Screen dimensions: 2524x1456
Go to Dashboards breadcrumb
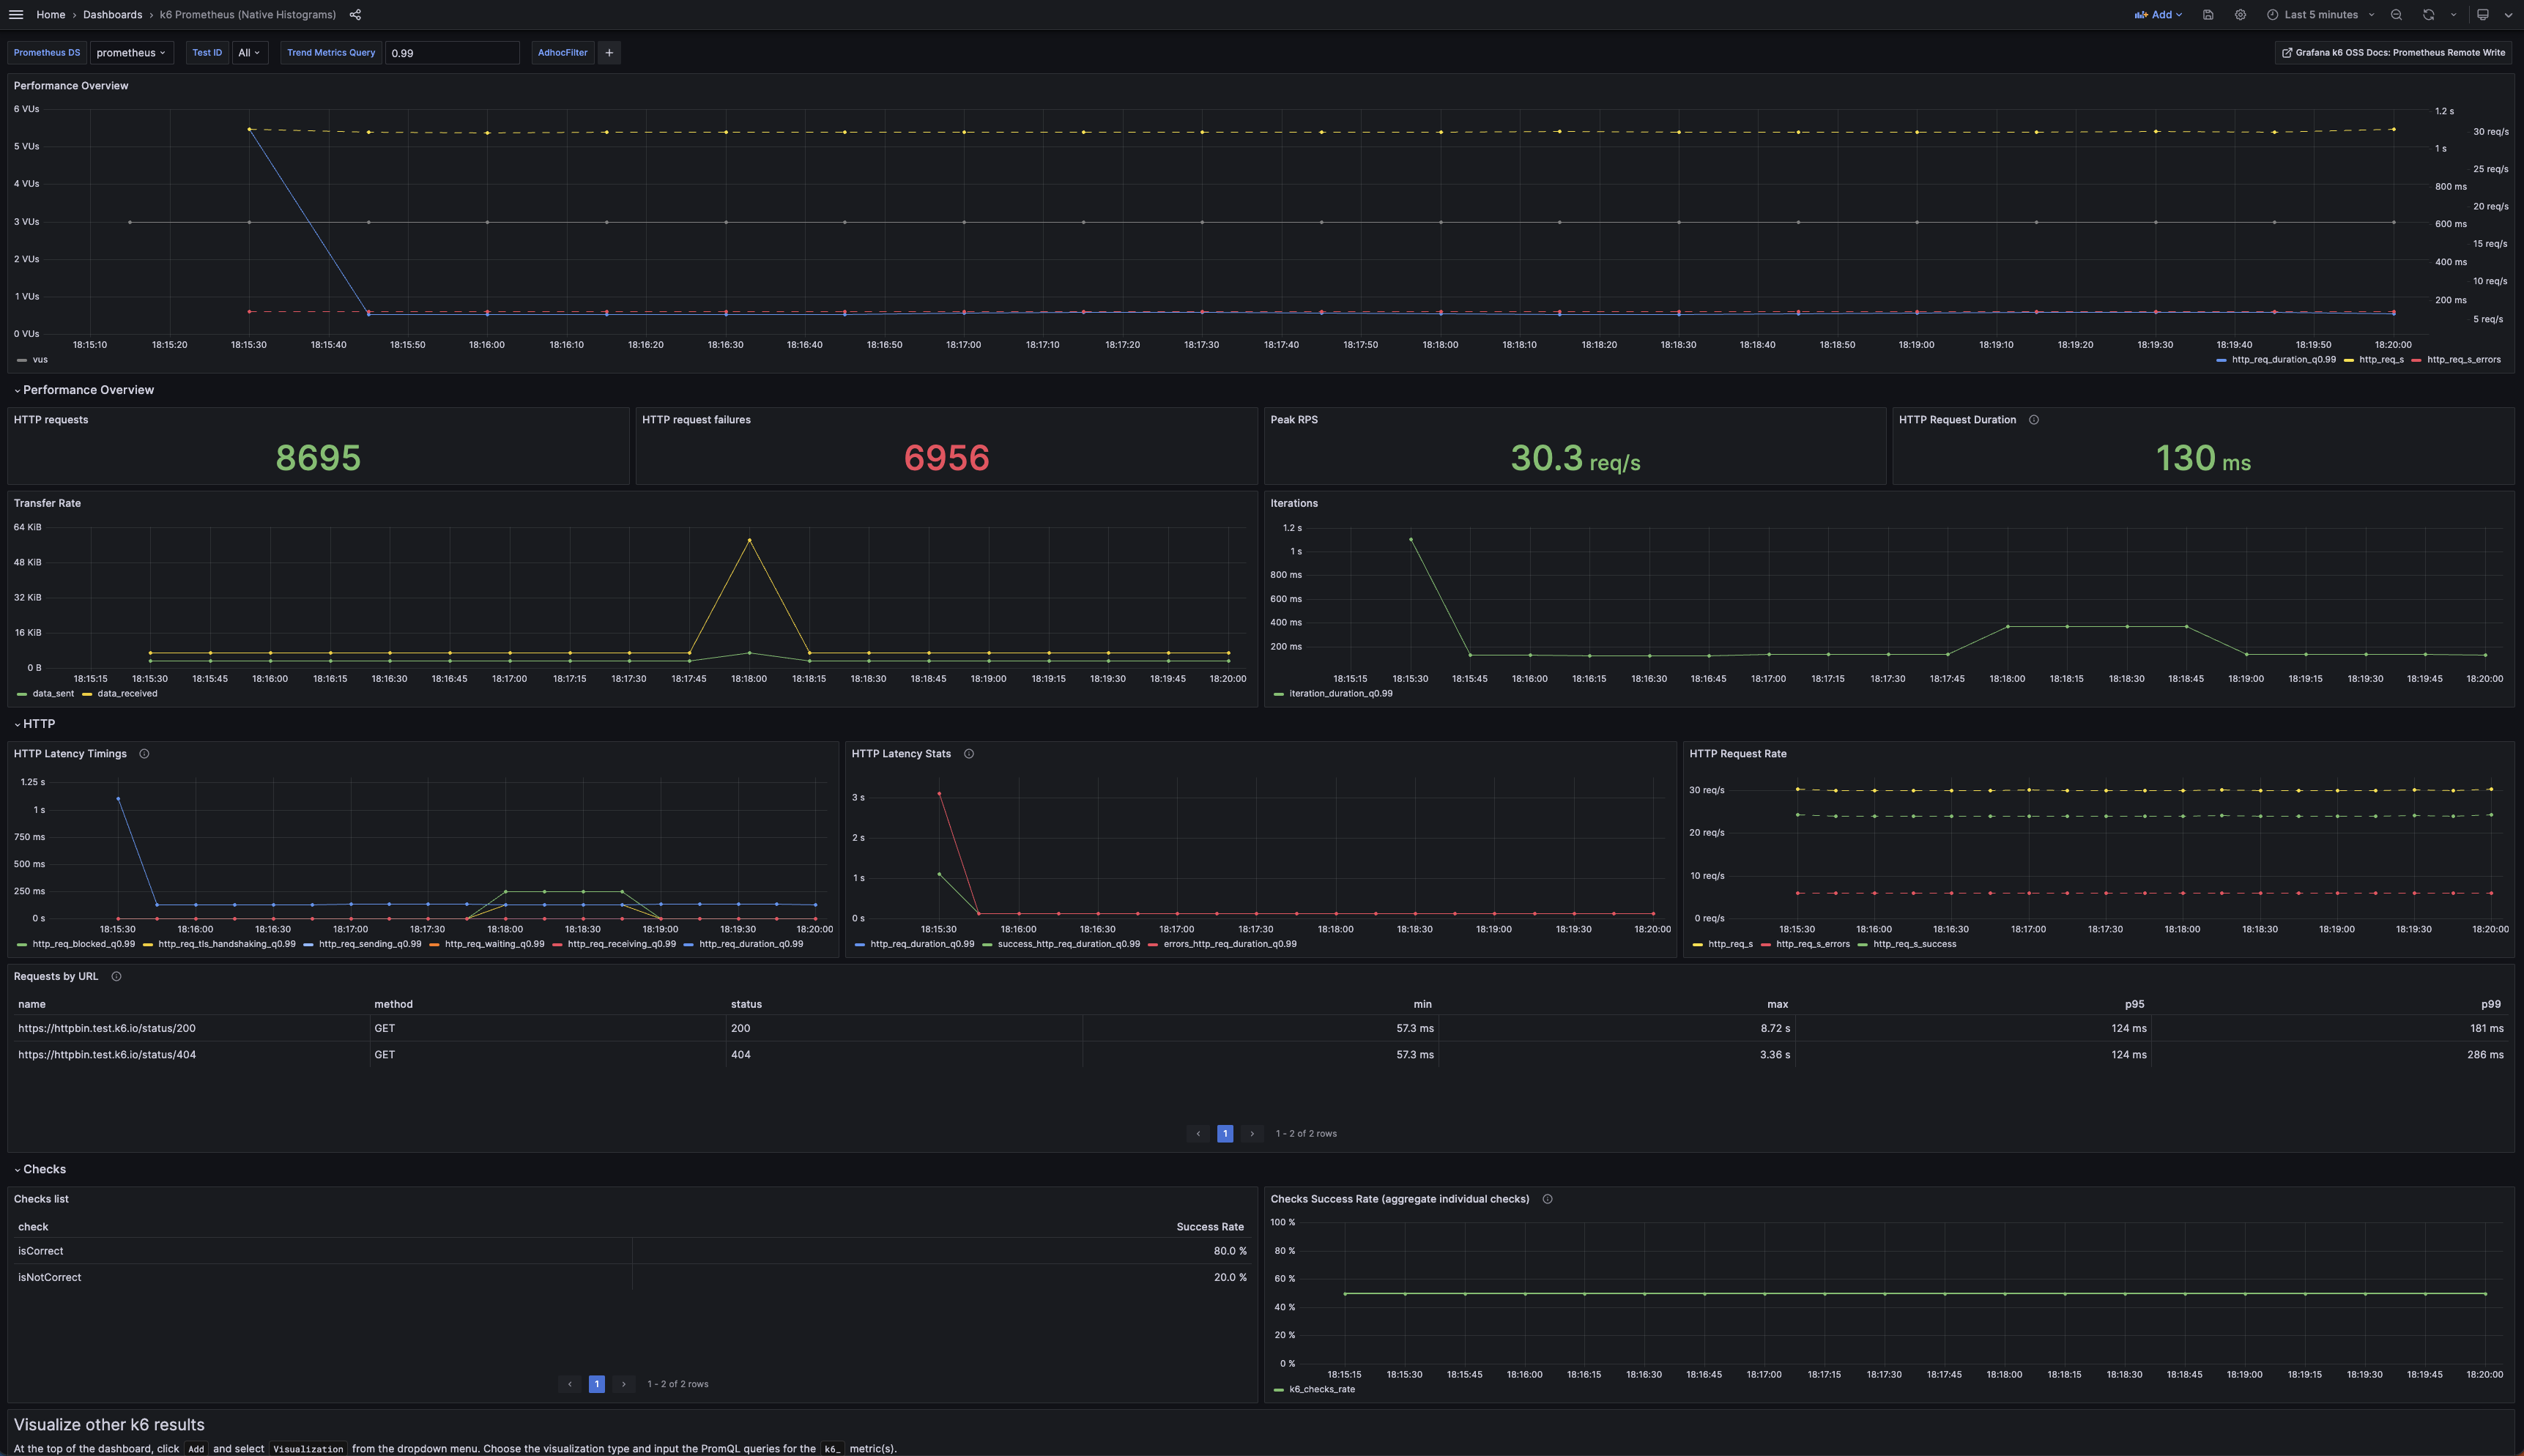pyautogui.click(x=112, y=15)
